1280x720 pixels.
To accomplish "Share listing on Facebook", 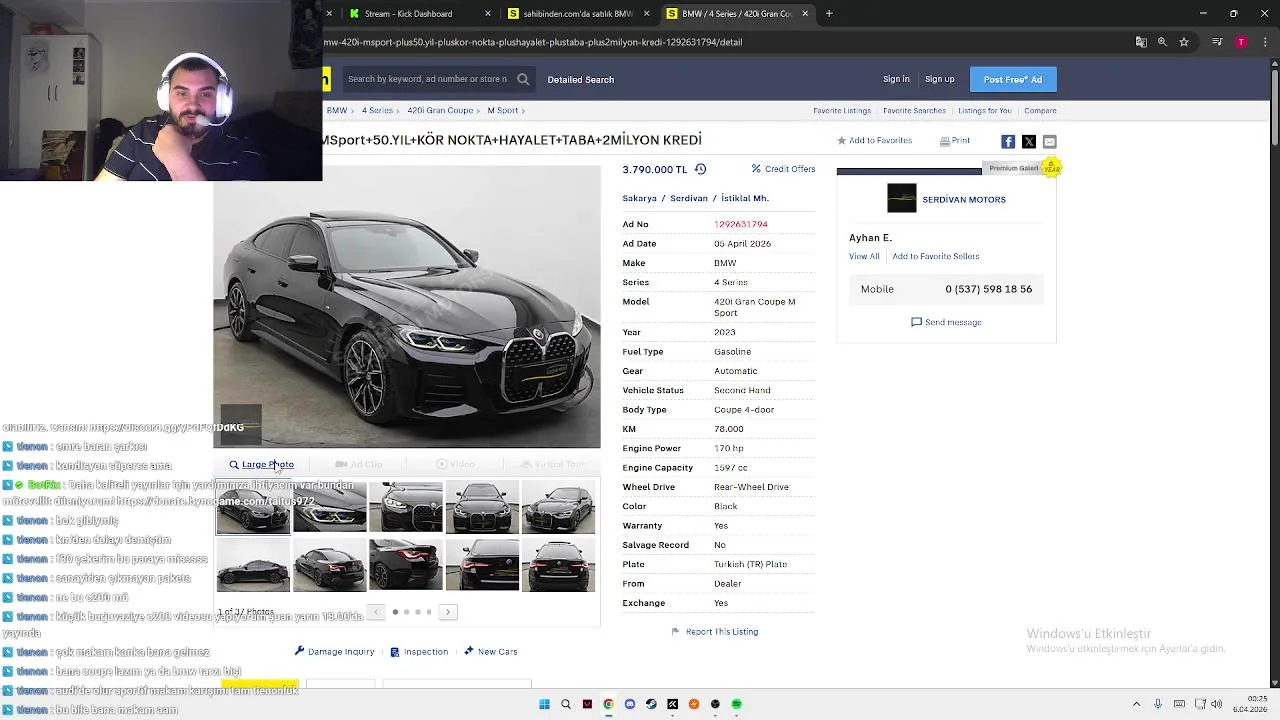I will pos(1008,142).
